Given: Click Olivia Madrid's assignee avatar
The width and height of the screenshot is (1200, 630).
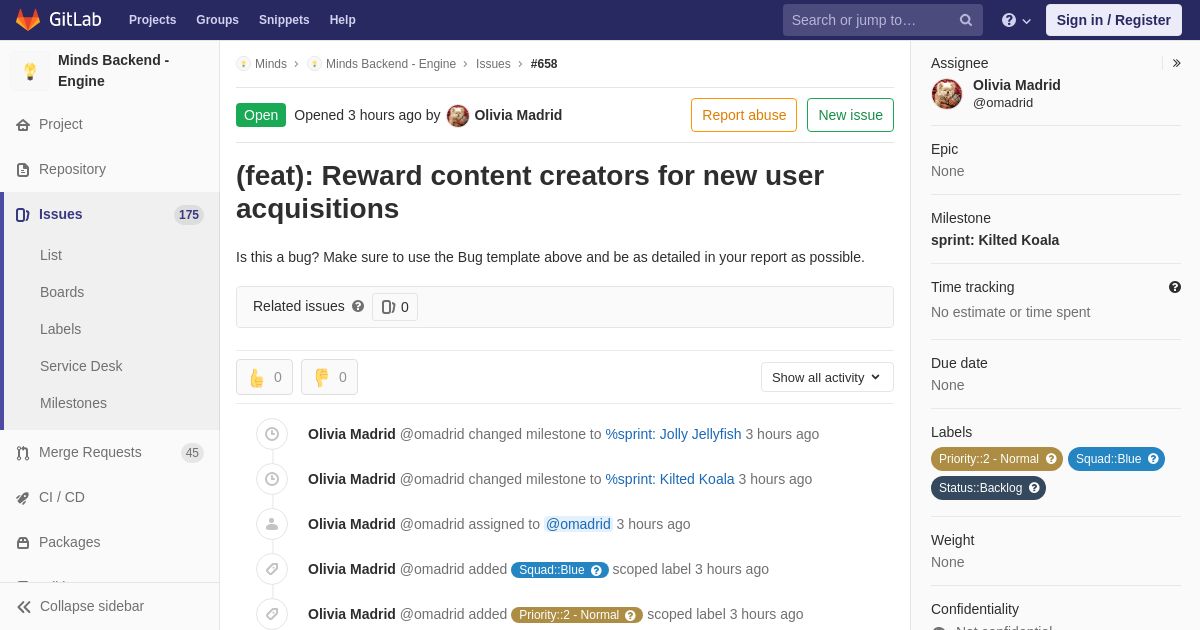Looking at the screenshot, I should coord(947,94).
